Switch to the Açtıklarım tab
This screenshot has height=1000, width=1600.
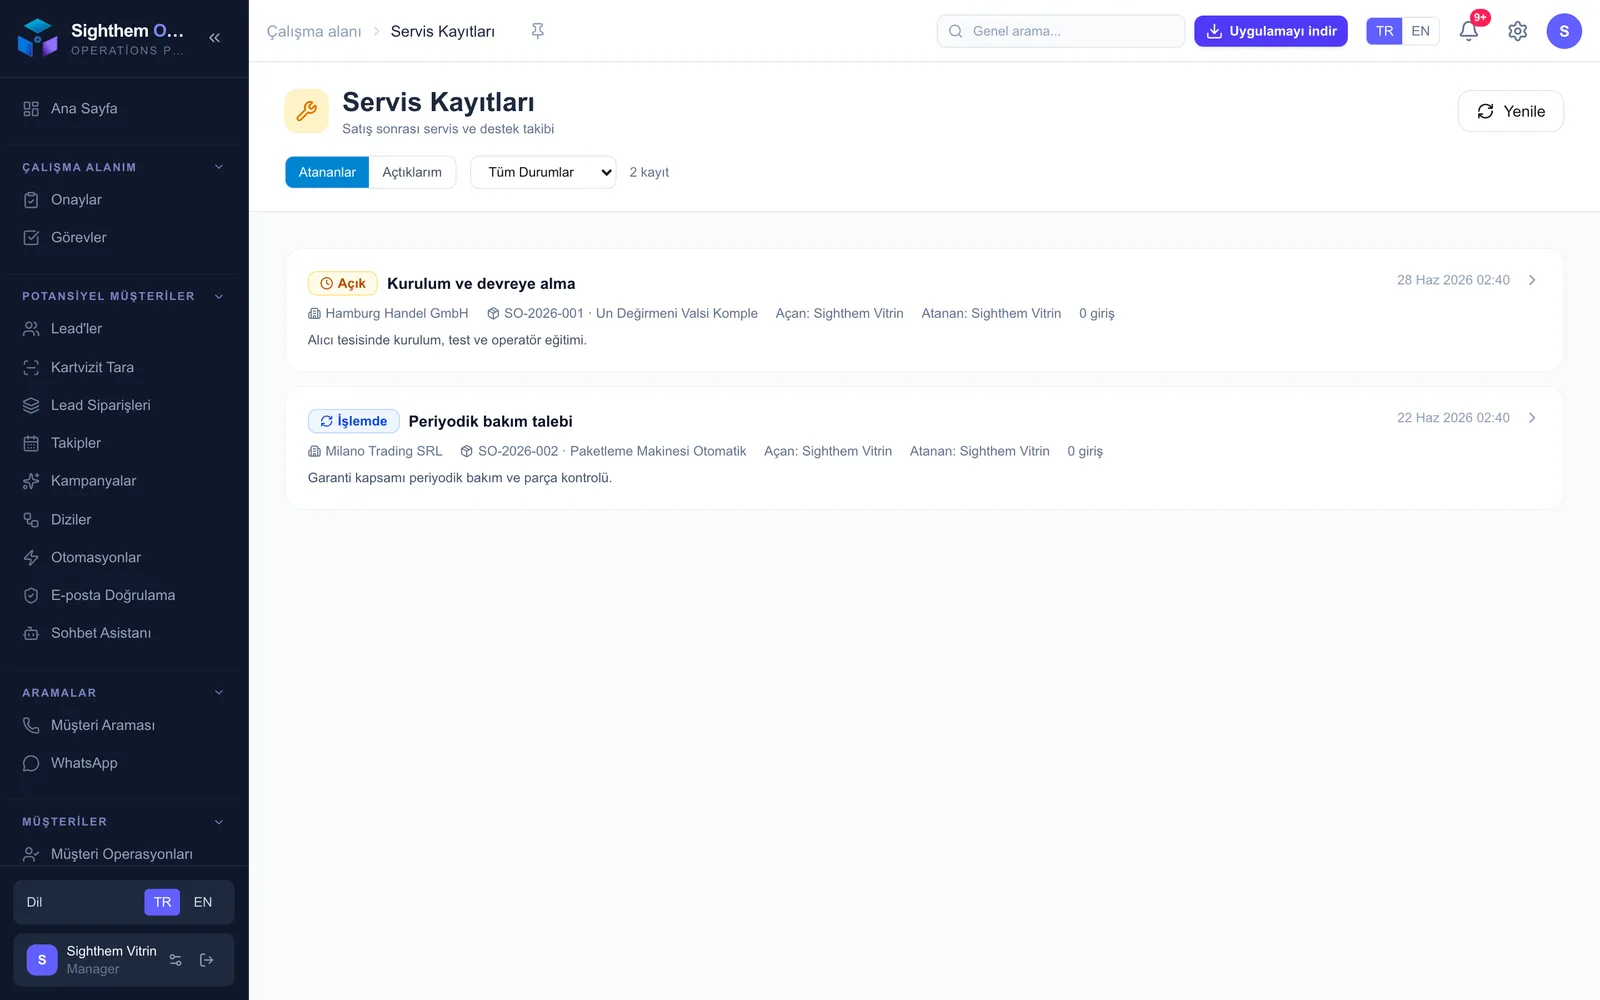pos(412,172)
